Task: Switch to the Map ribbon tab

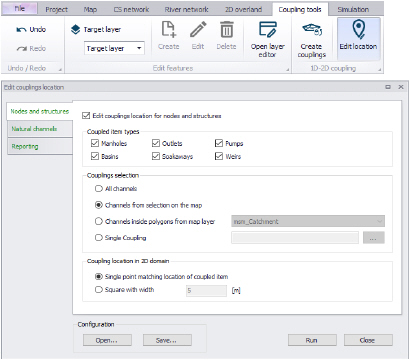Action: click(90, 10)
